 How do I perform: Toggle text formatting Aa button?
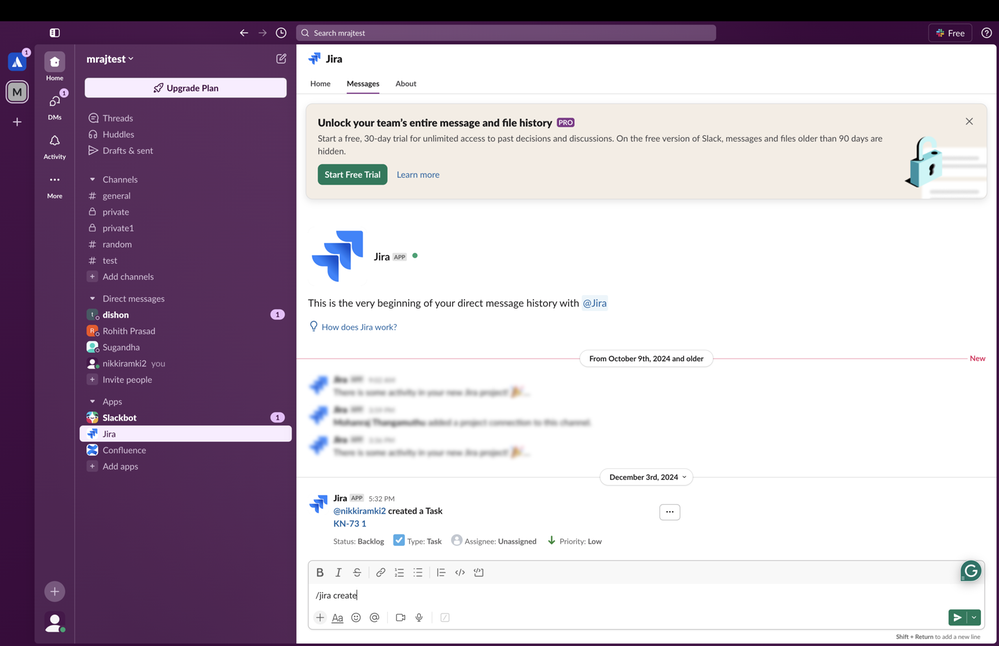338,617
